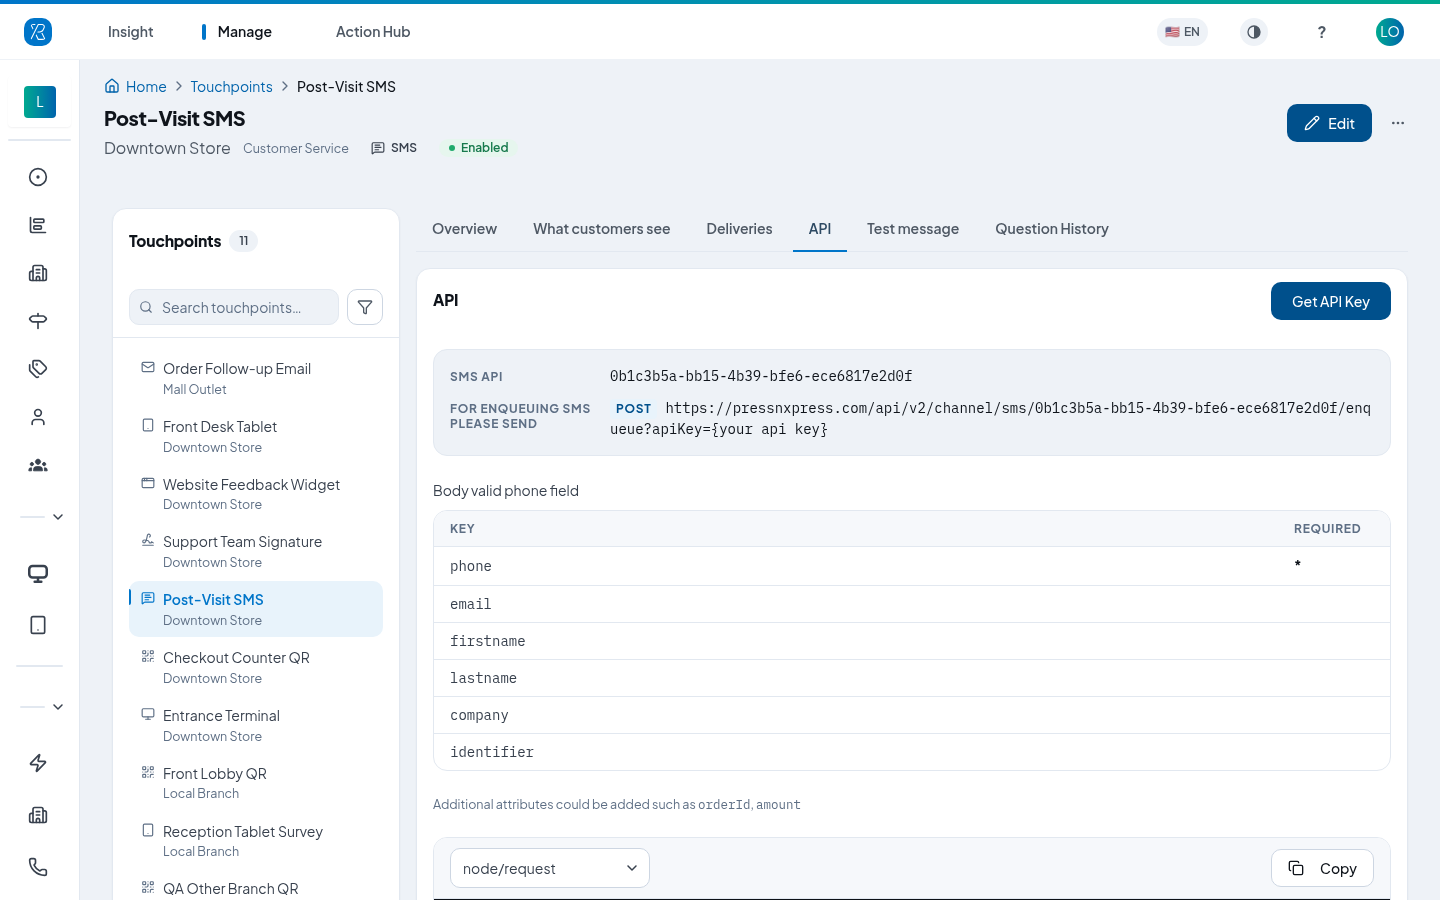Open the EN language selector
This screenshot has width=1440, height=900.
coord(1182,32)
